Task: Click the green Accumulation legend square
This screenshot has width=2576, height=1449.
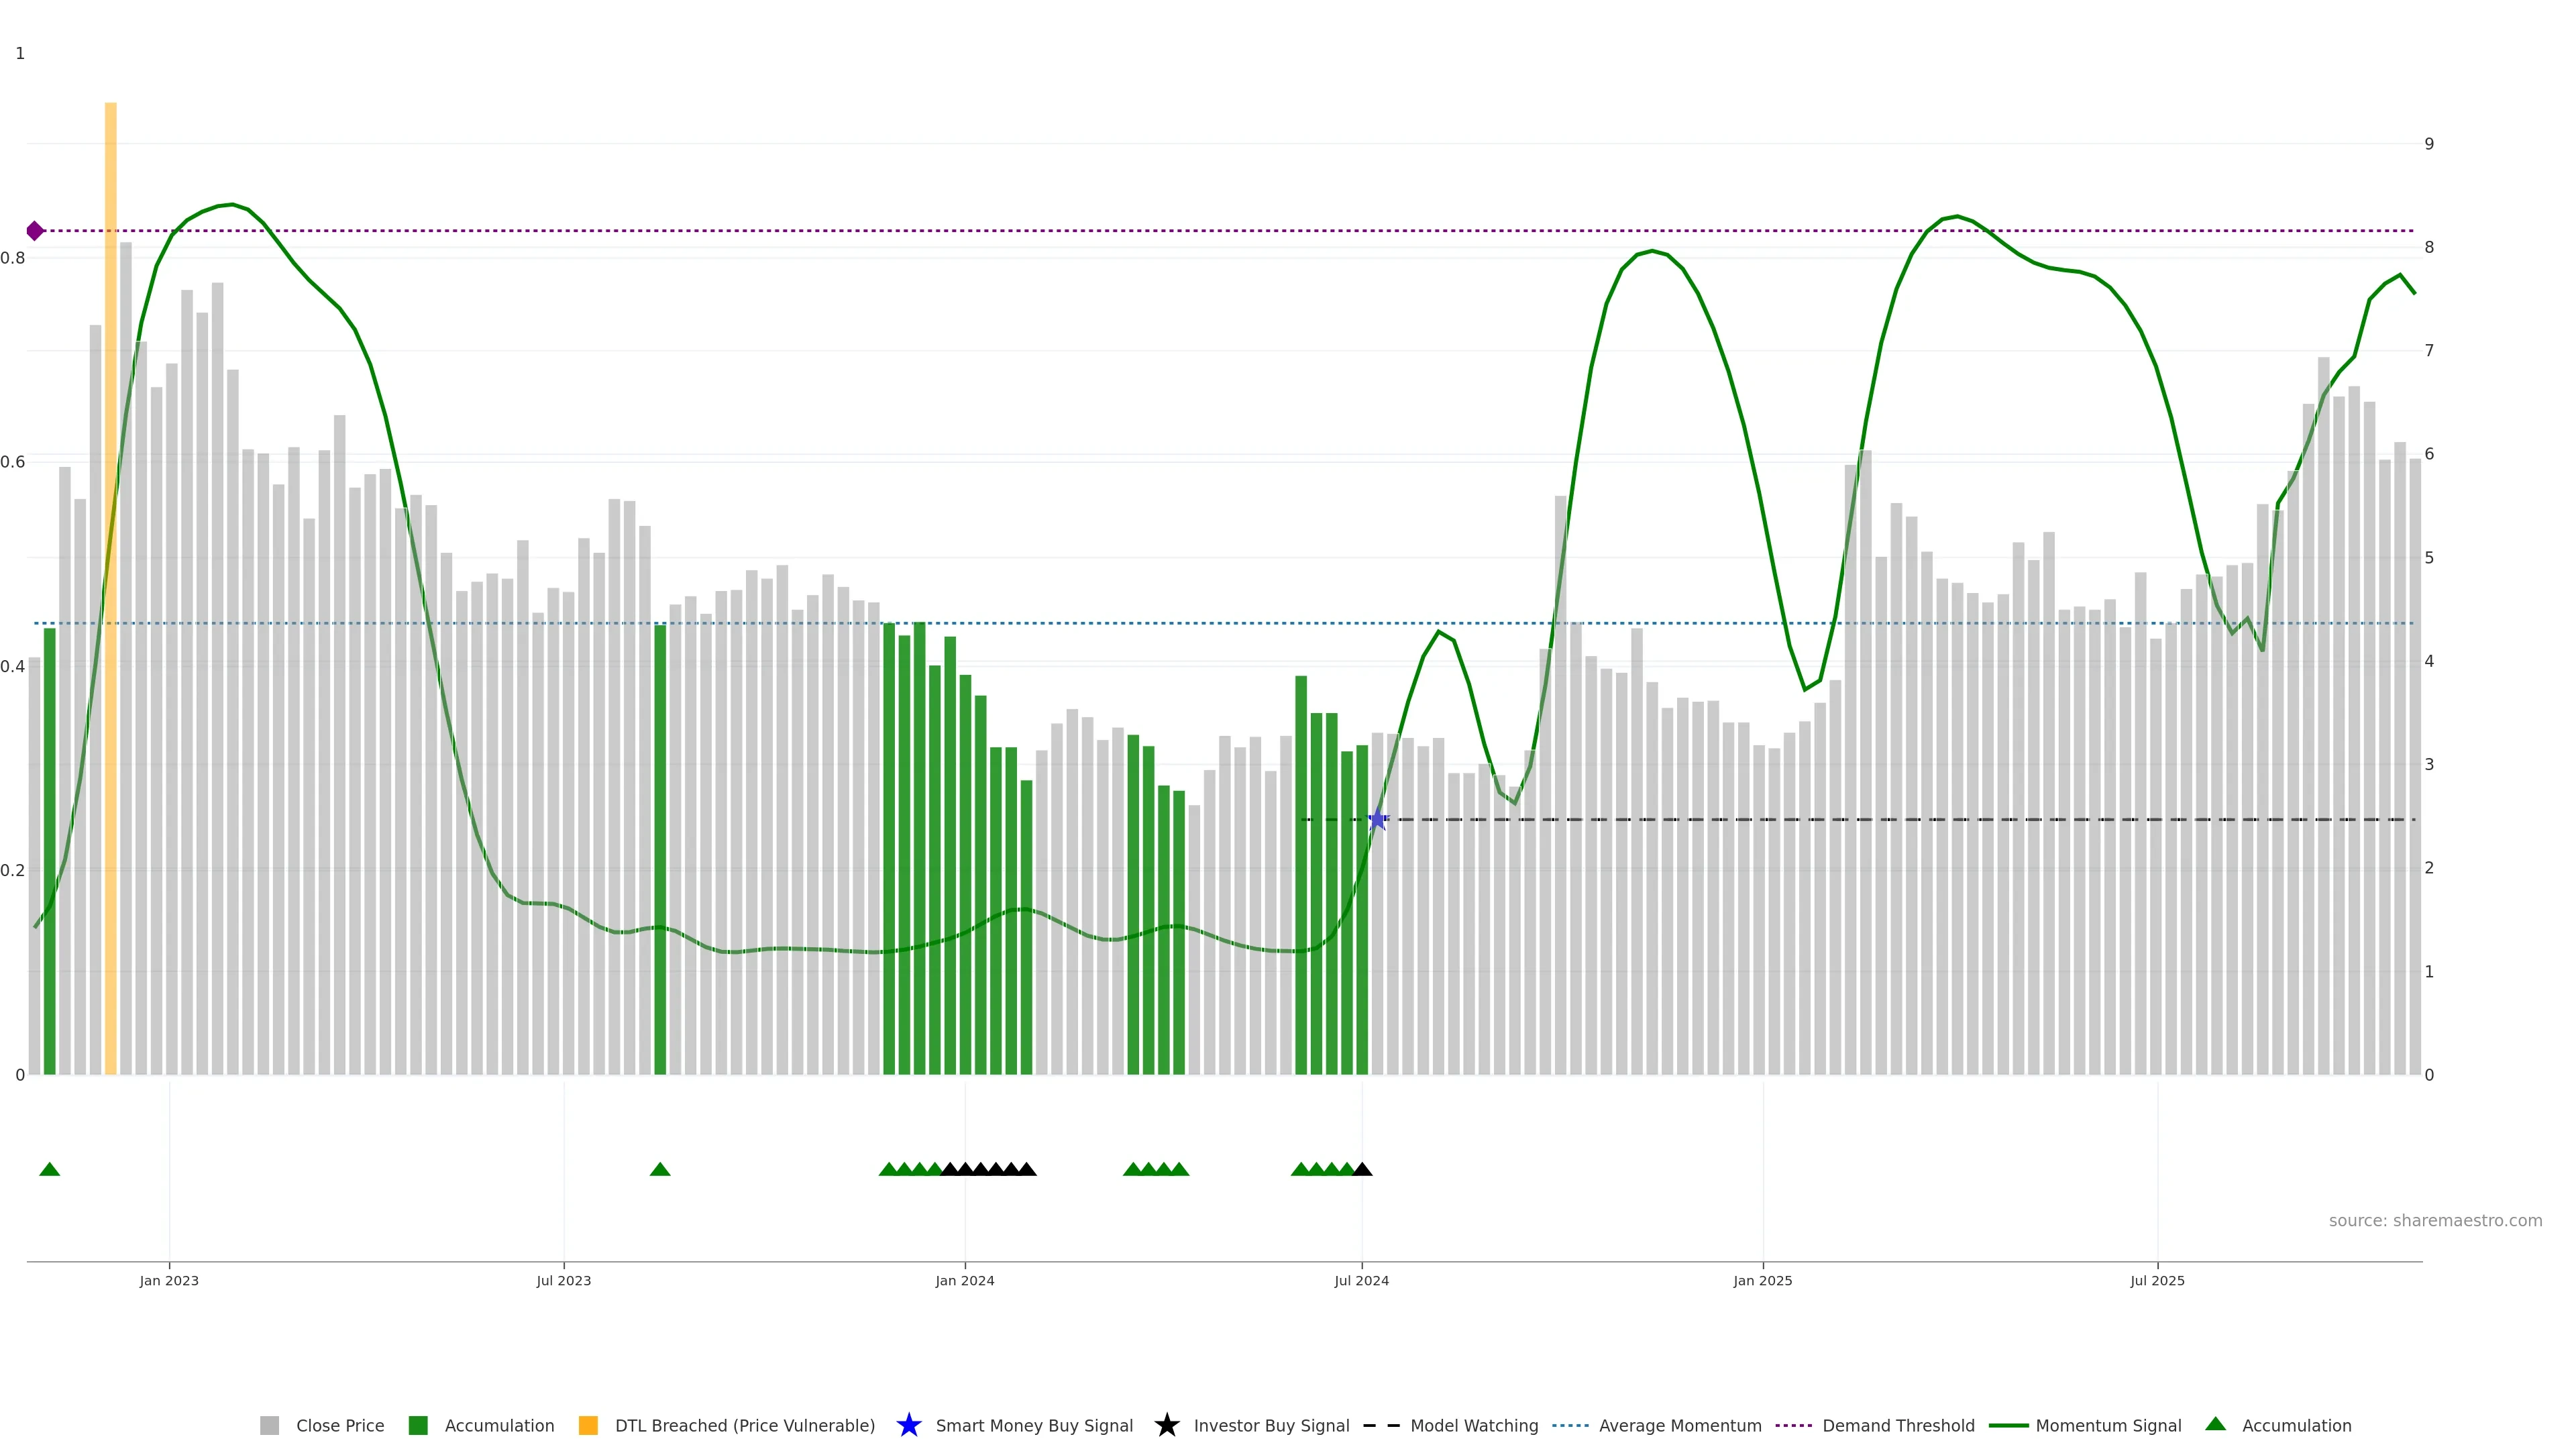Action: [x=418, y=1426]
